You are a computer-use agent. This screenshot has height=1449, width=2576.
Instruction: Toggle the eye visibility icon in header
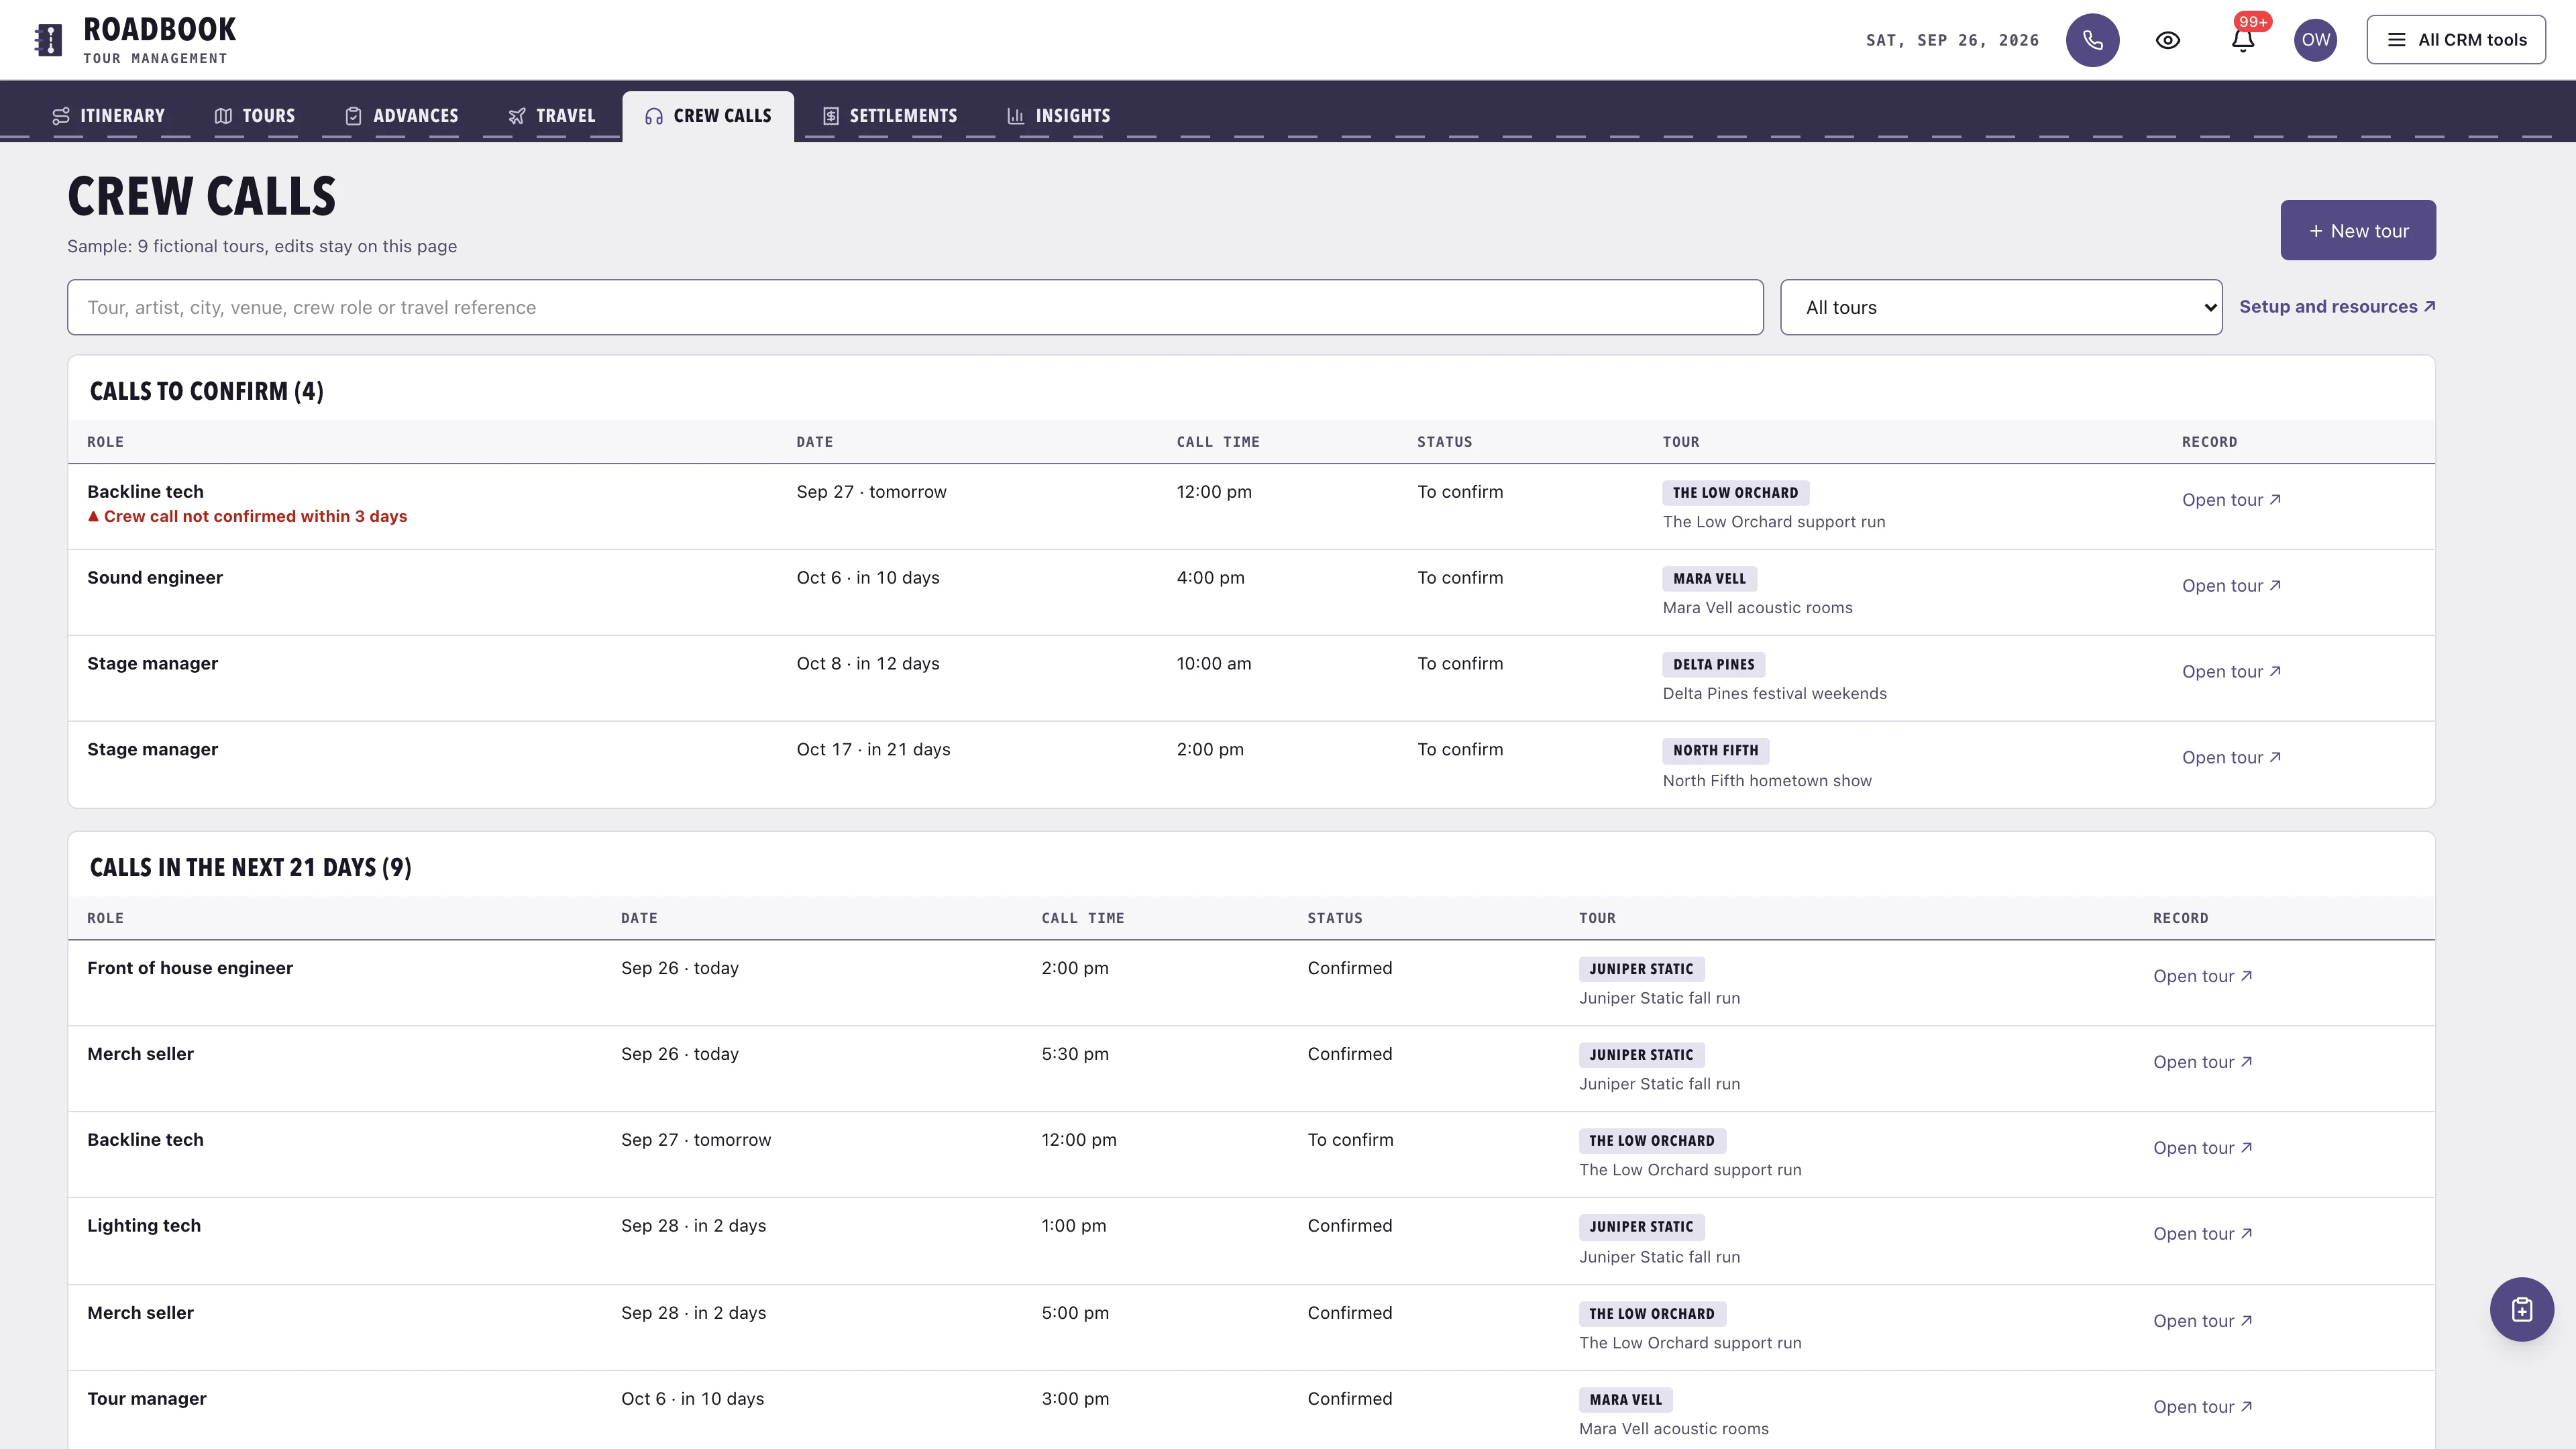tap(2167, 40)
